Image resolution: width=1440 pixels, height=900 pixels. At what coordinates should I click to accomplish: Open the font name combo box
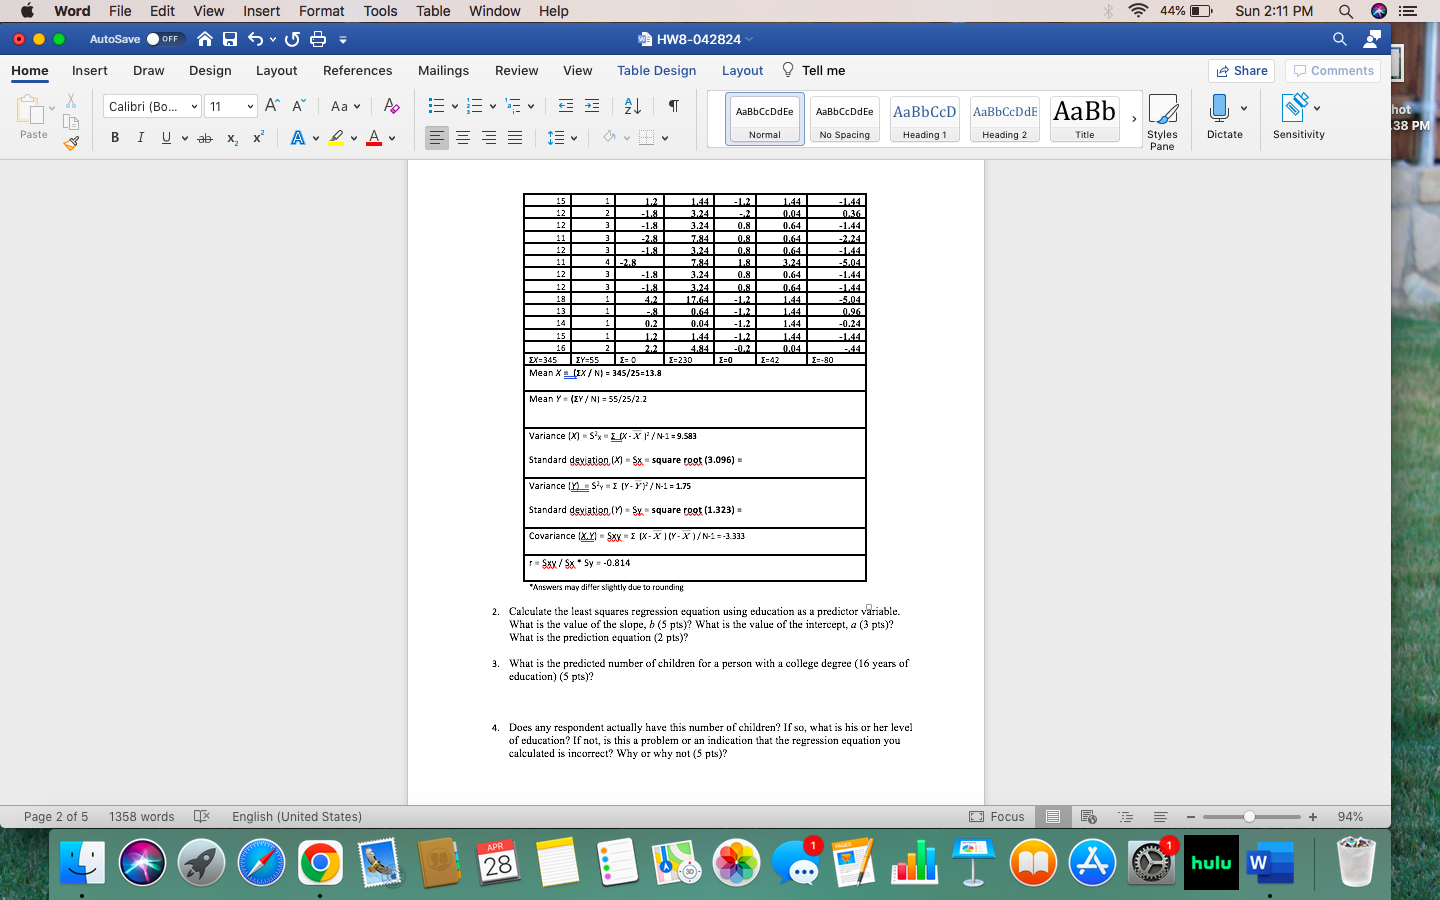click(150, 106)
